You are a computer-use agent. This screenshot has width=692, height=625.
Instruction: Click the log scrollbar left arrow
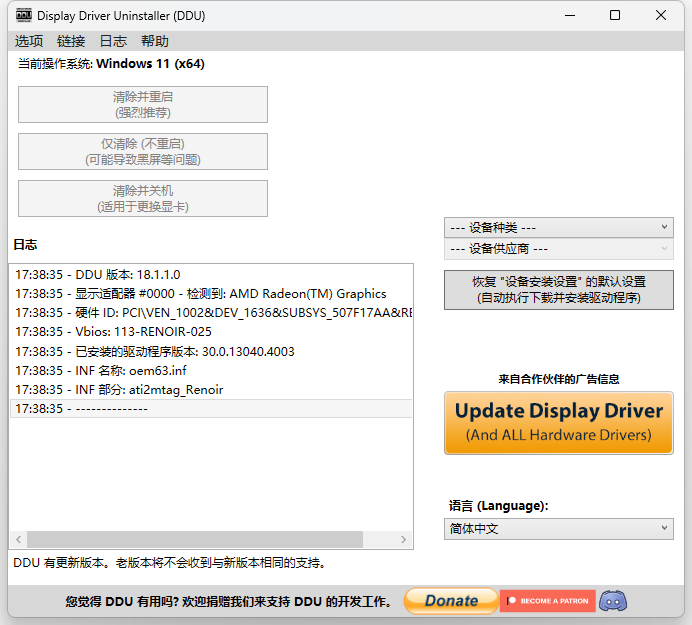click(19, 539)
